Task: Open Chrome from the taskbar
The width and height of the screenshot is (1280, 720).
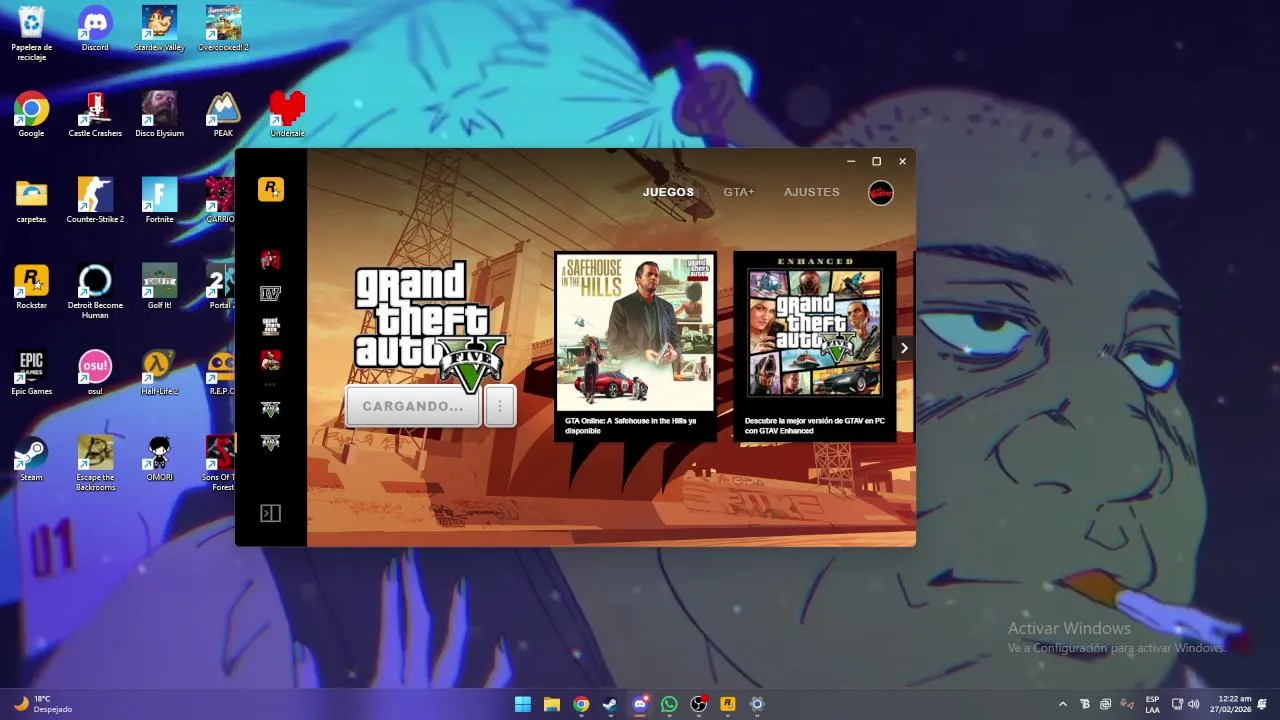Action: pos(581,704)
